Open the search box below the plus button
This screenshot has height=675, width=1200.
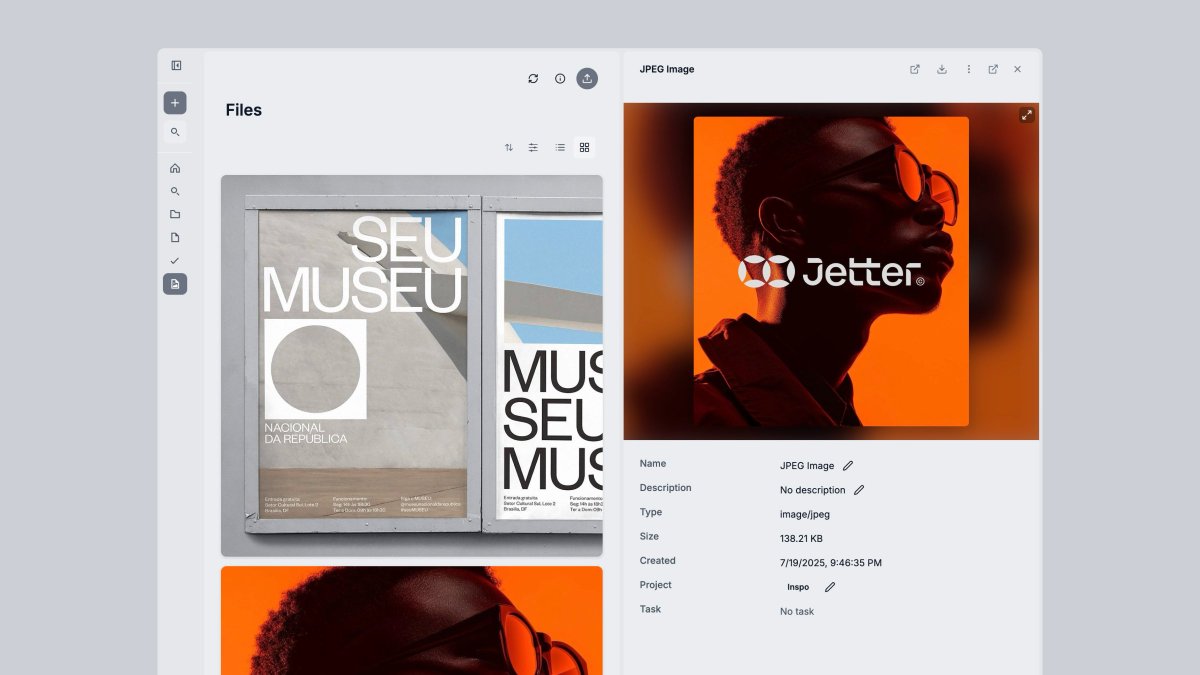click(x=175, y=132)
